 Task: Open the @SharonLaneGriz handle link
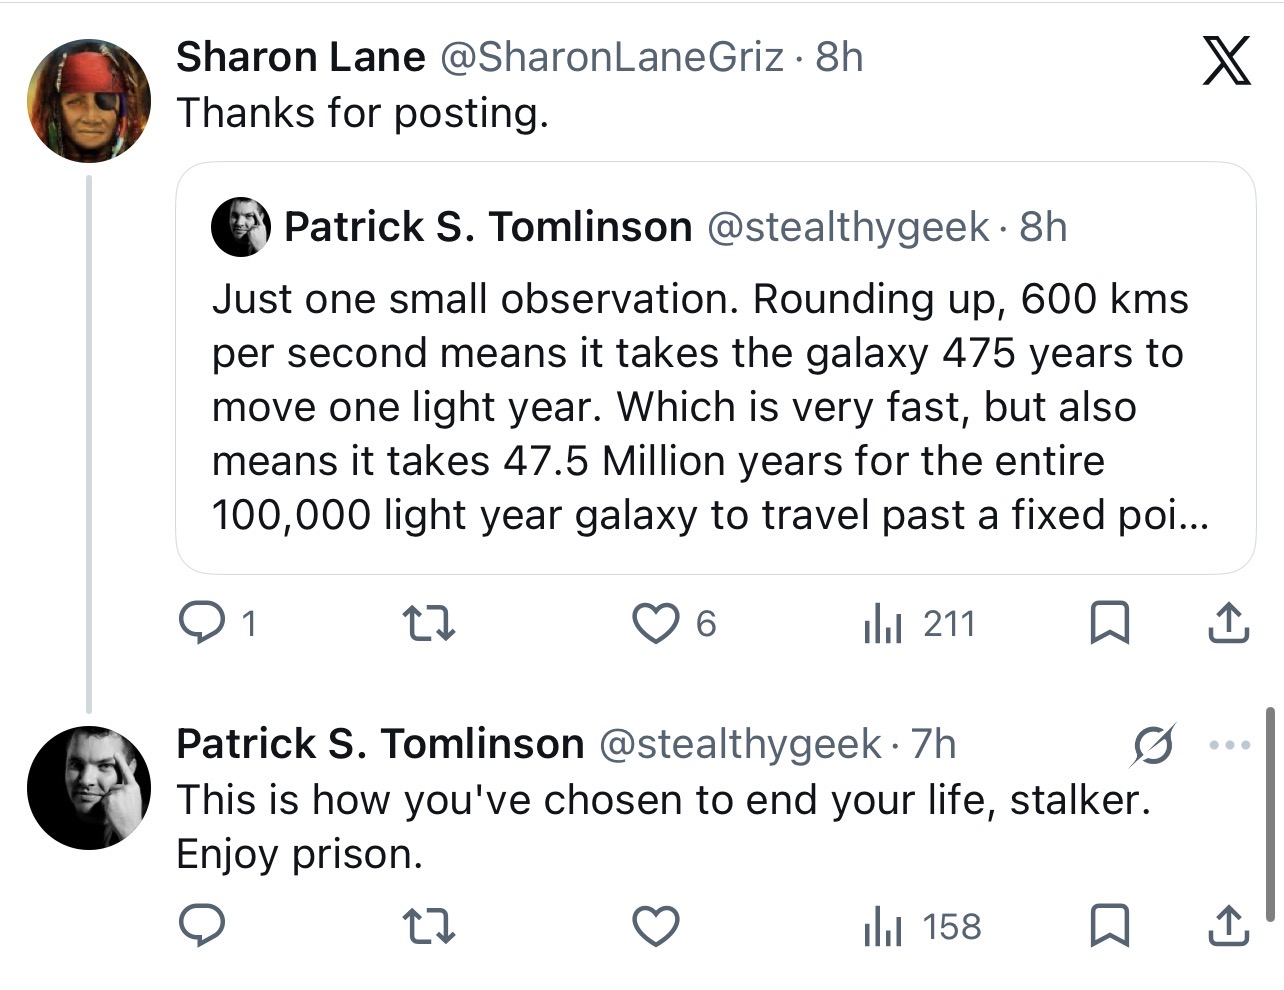click(x=612, y=57)
